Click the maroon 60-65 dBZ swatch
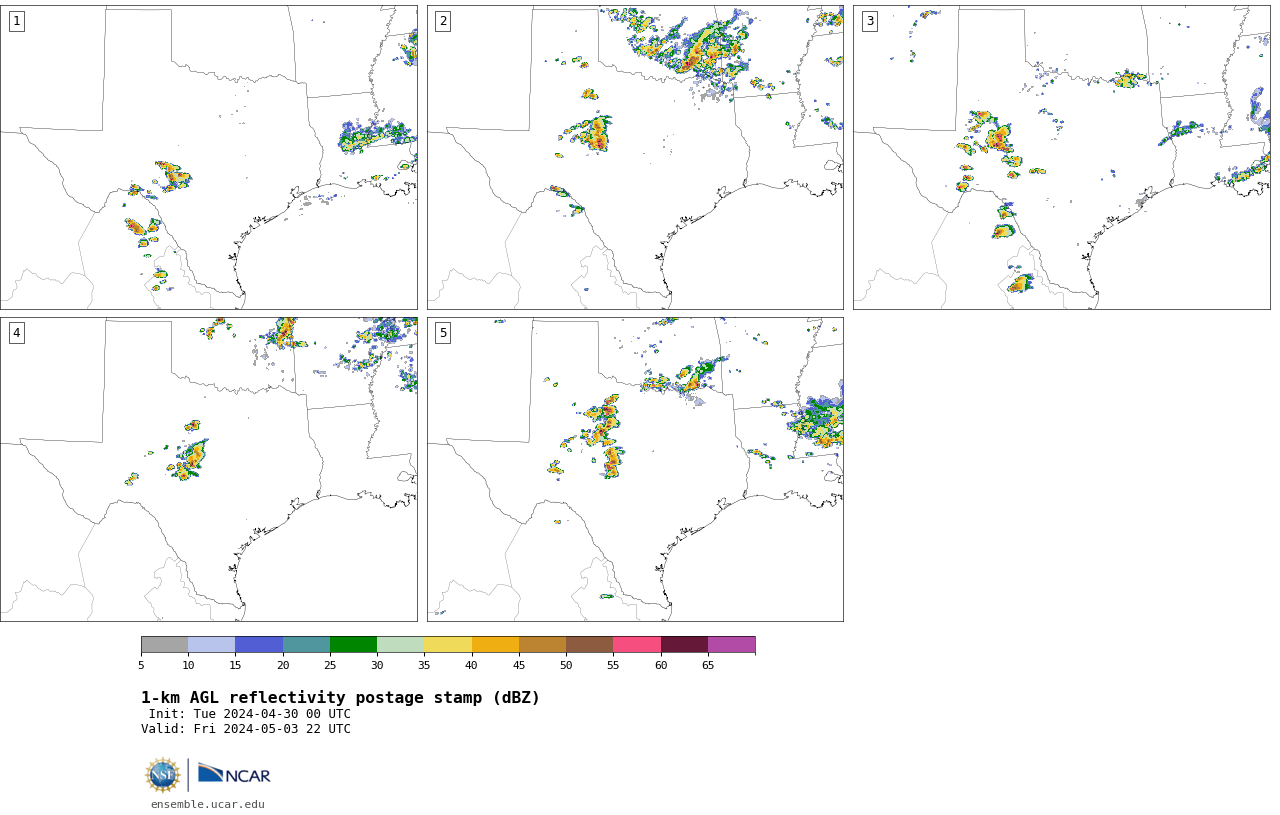Screen dimensions: 1280x815 point(684,645)
